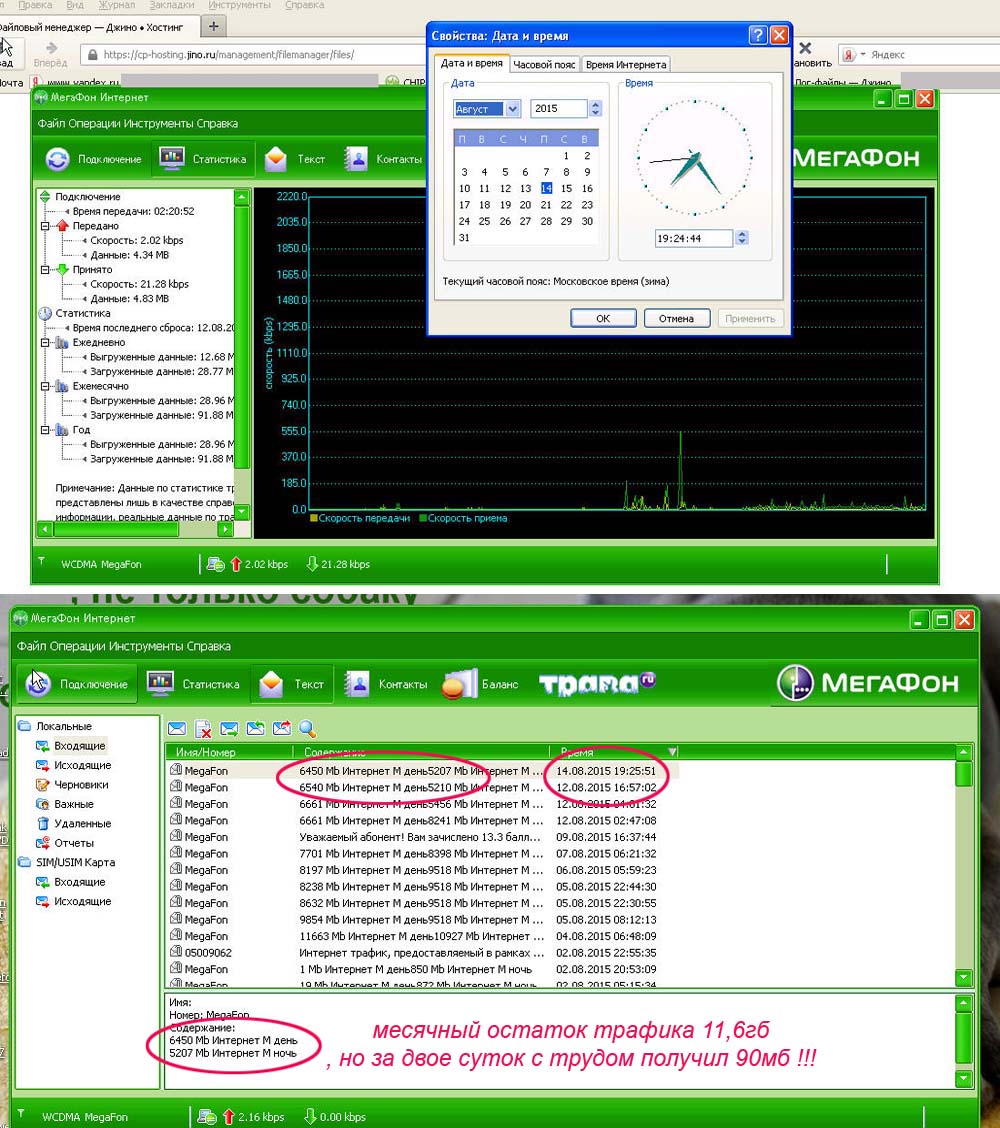
Task: Select the Дата и время tab
Action: pyautogui.click(x=471, y=63)
